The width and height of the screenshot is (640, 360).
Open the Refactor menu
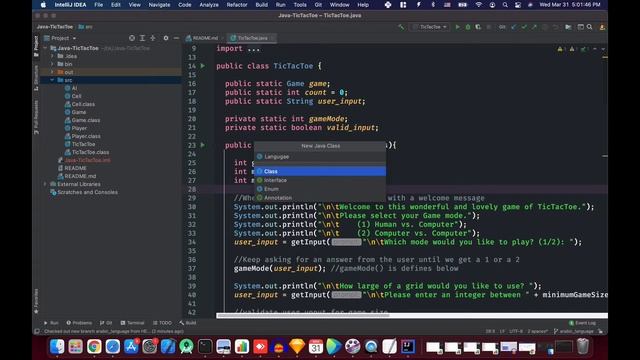click(x=237, y=5)
